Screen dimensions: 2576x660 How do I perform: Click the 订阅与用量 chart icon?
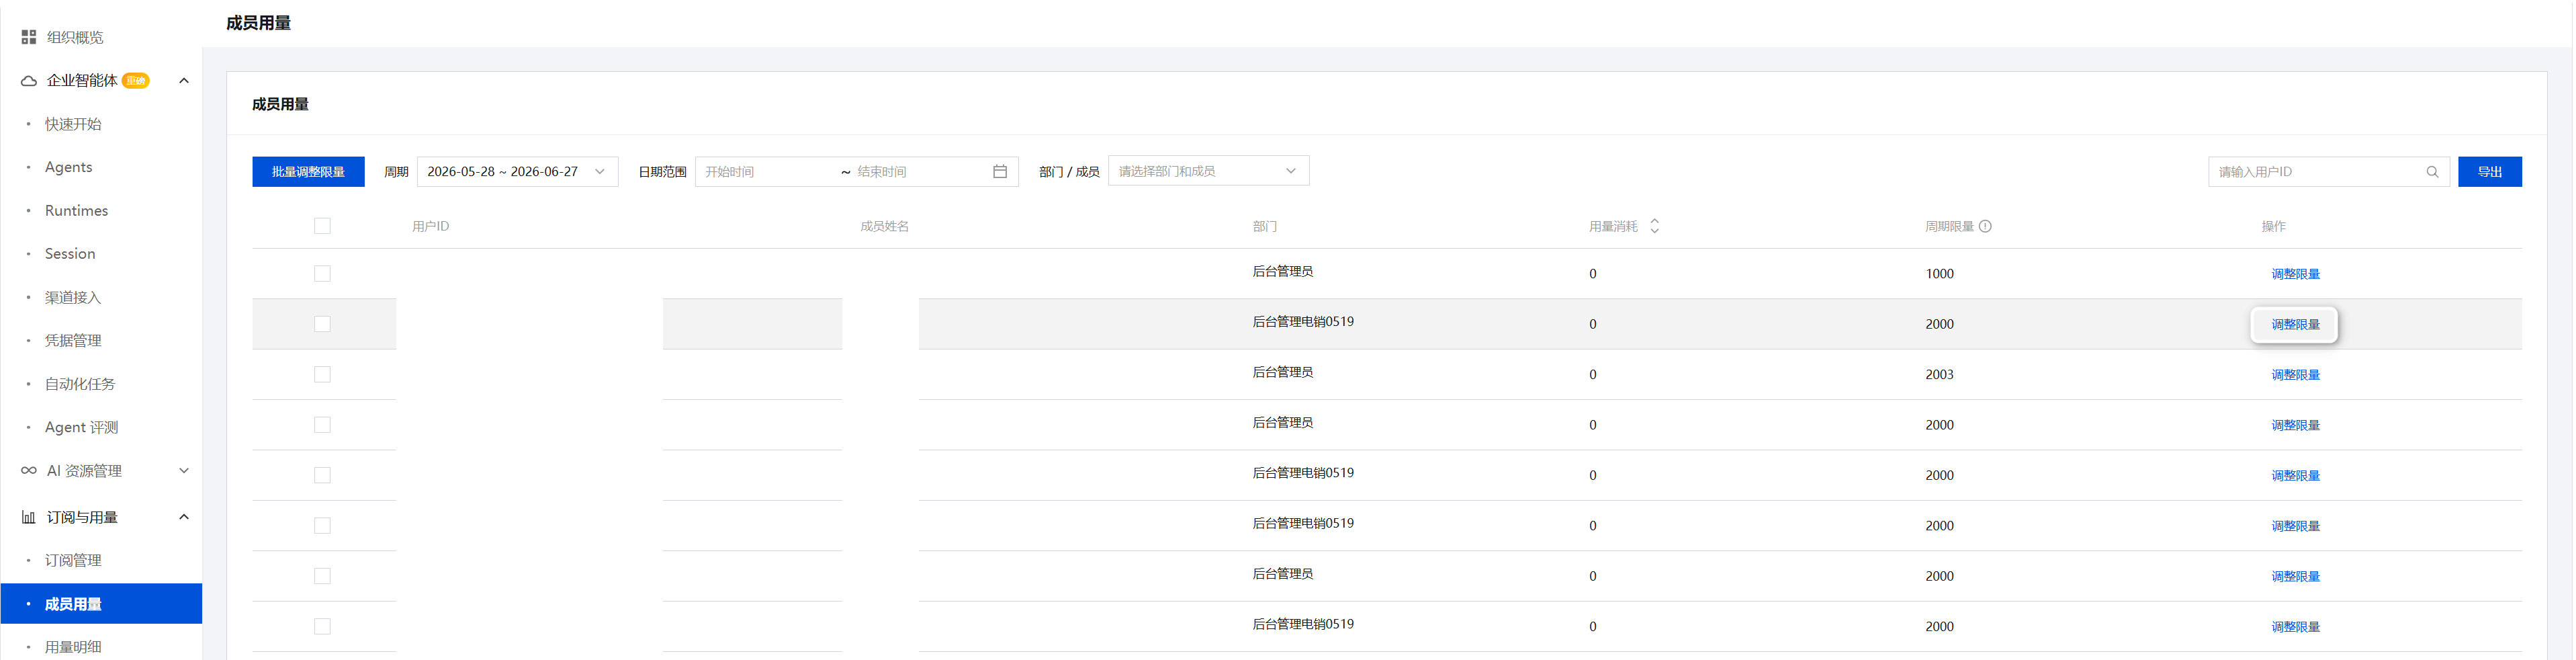point(28,517)
